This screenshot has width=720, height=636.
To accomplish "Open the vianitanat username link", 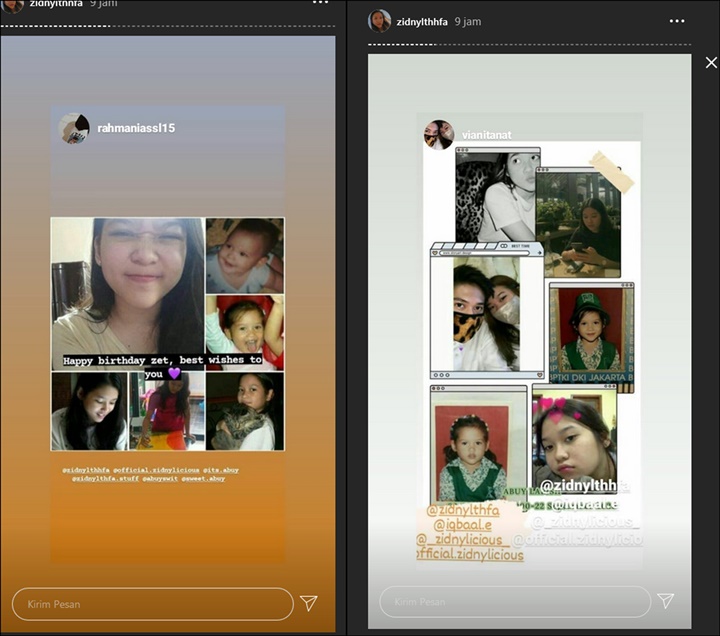I will (x=486, y=135).
